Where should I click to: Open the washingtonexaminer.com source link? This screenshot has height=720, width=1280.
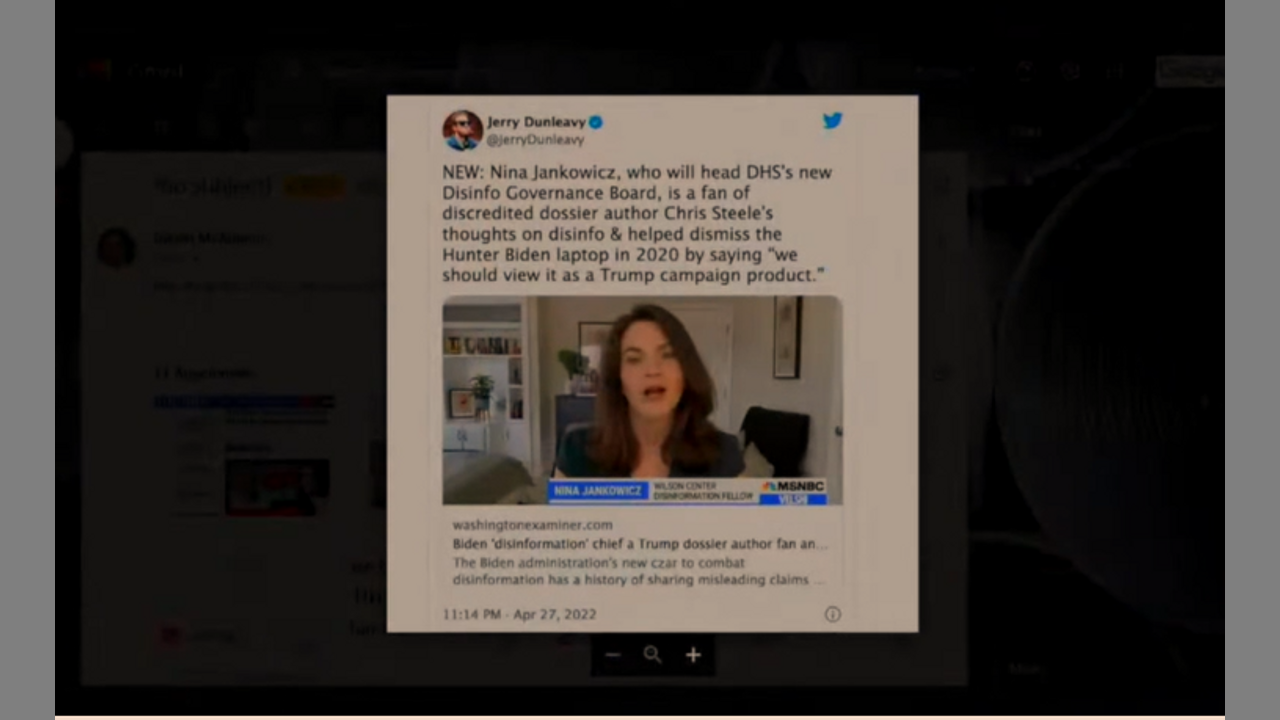point(532,524)
